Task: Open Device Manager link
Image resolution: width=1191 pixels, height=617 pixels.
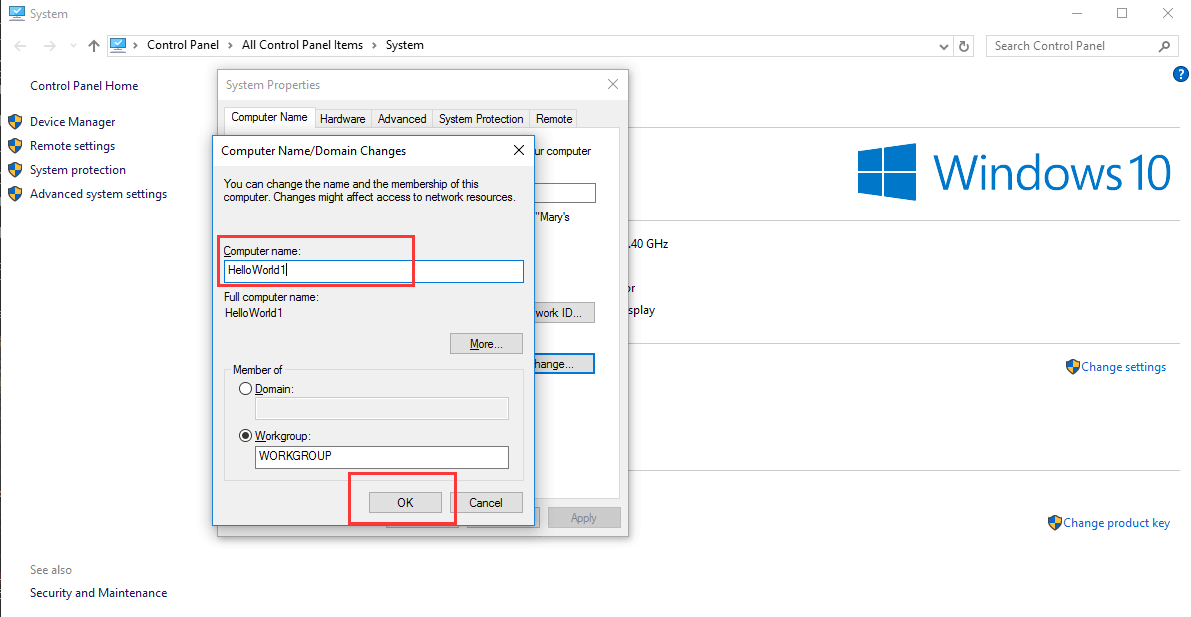Action: click(x=72, y=122)
